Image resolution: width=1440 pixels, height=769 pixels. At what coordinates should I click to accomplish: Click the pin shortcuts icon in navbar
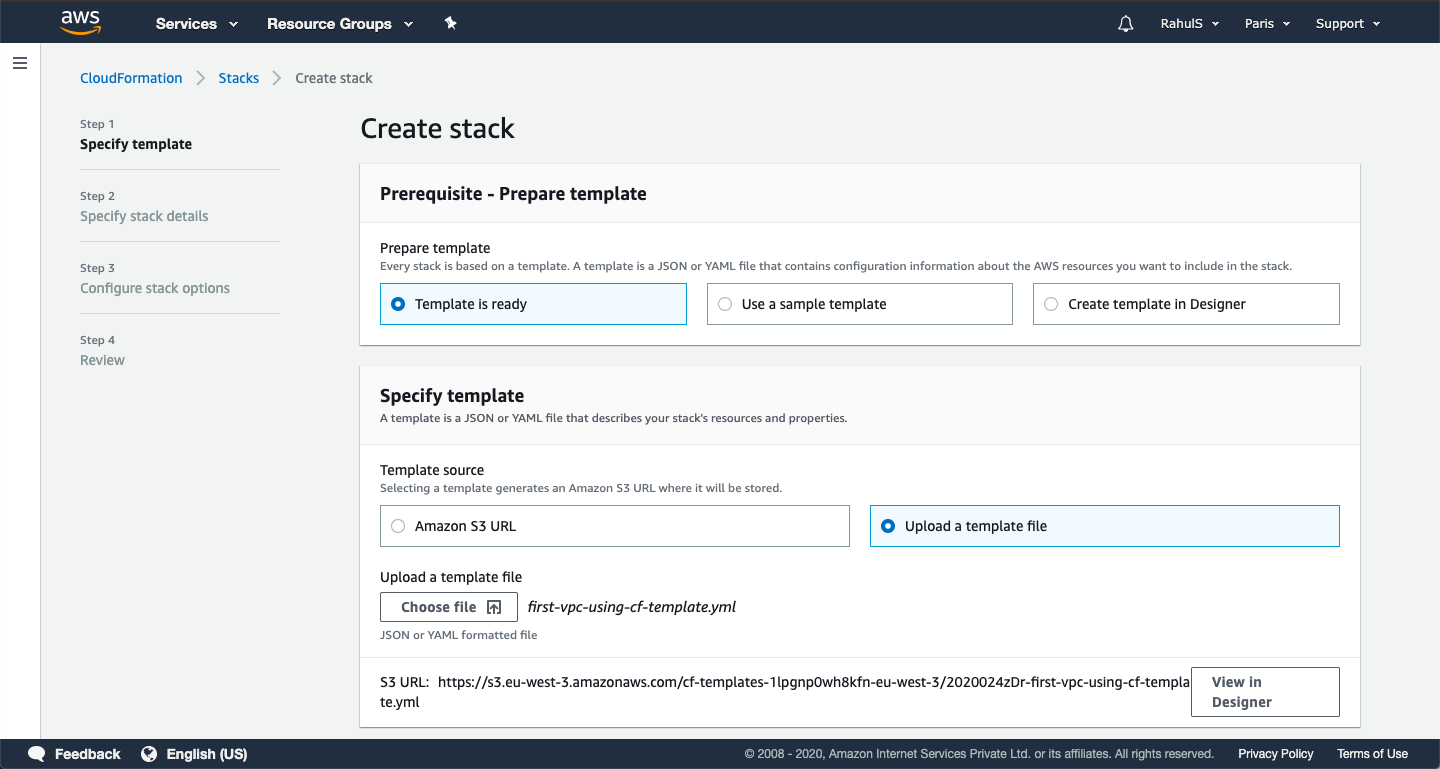tap(451, 23)
